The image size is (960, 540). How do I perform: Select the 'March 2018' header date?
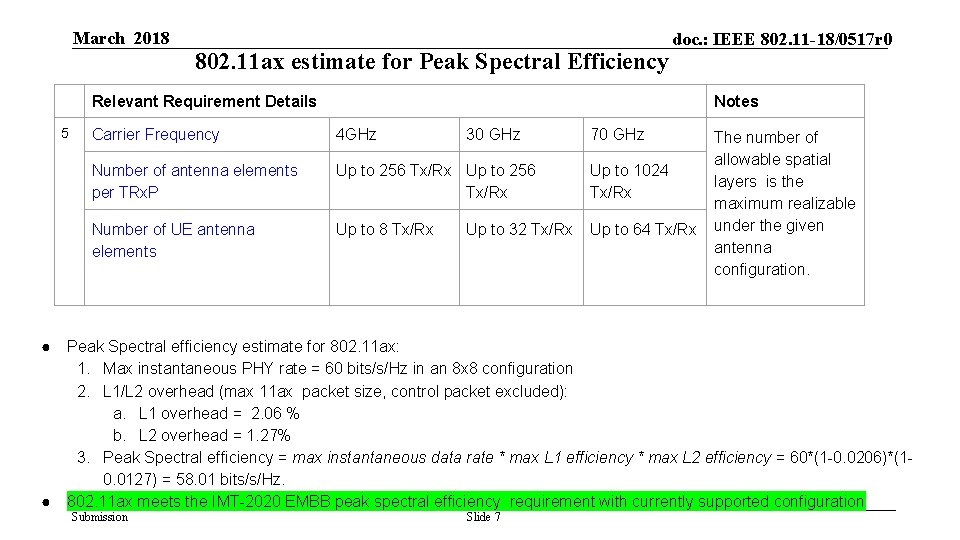coord(121,38)
